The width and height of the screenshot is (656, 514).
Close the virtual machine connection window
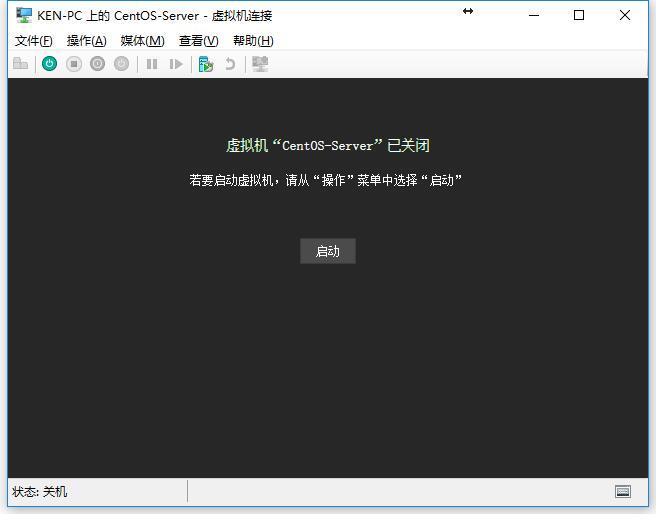click(x=625, y=15)
